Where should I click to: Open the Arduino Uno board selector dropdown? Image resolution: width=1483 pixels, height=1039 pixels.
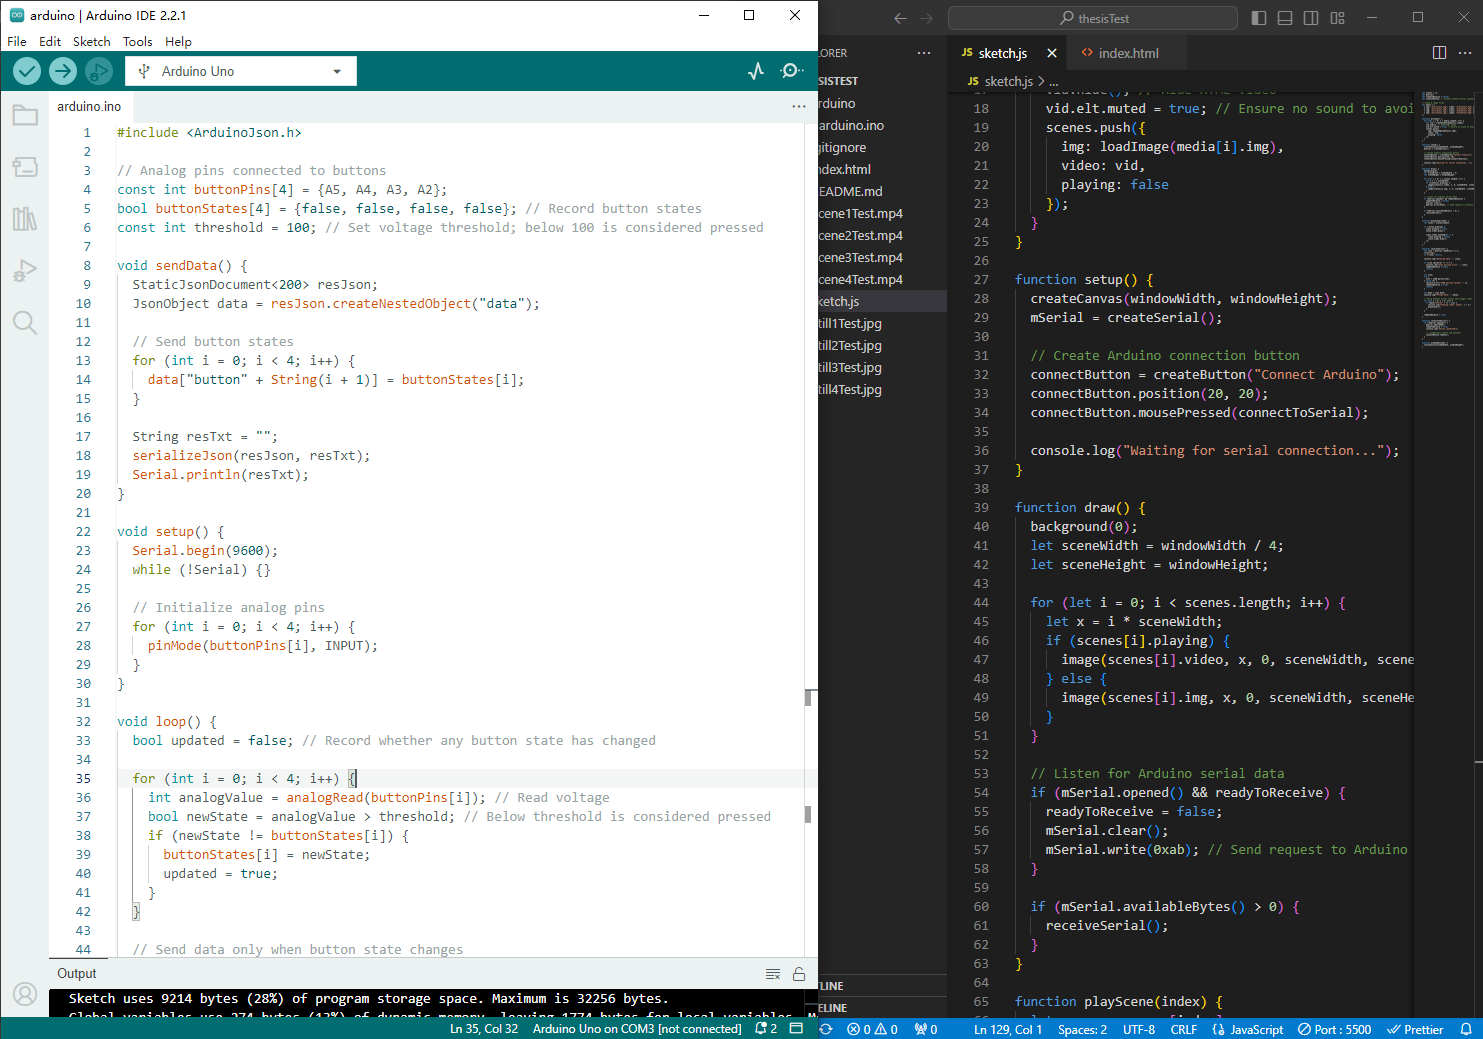click(241, 71)
